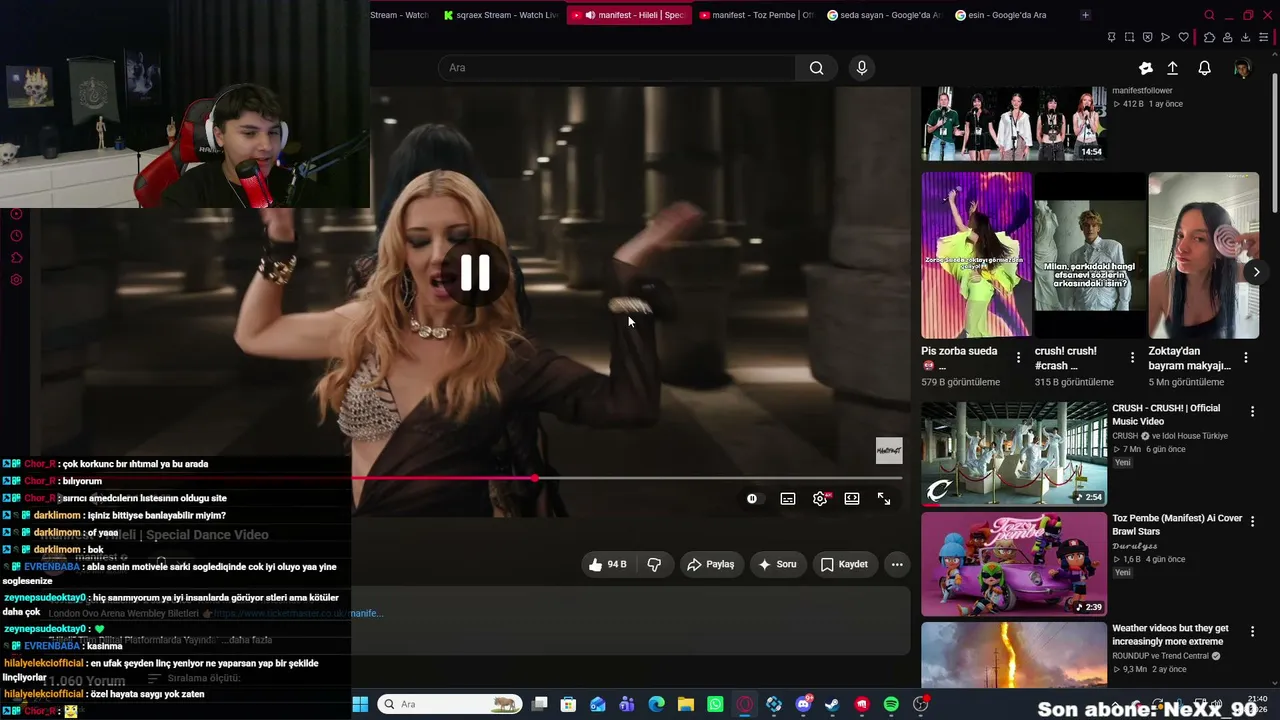Viewport: 1280px width, 720px height.
Task: Open Toz Pembe Brawl Stars video thumbnail
Action: click(x=1014, y=564)
